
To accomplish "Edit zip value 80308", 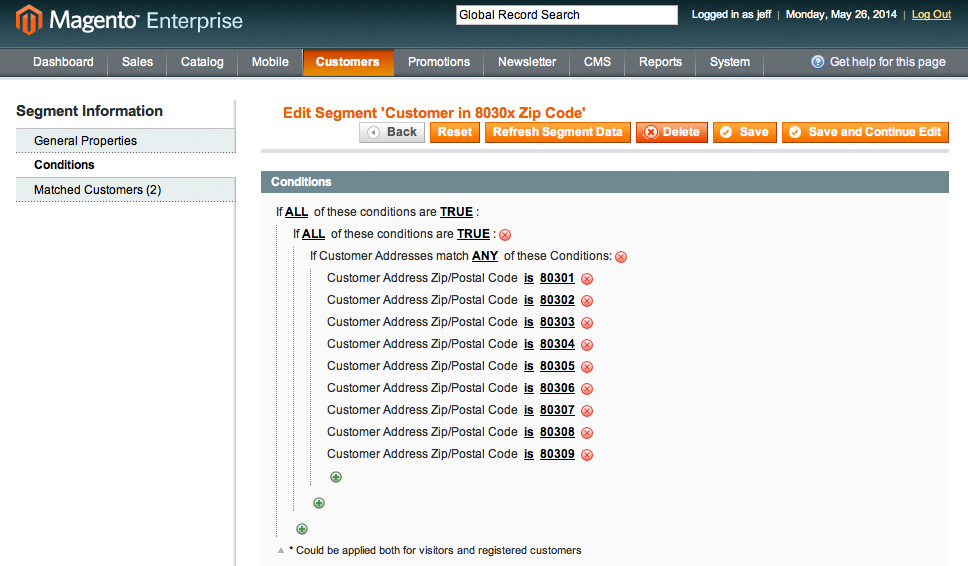I will coord(557,431).
